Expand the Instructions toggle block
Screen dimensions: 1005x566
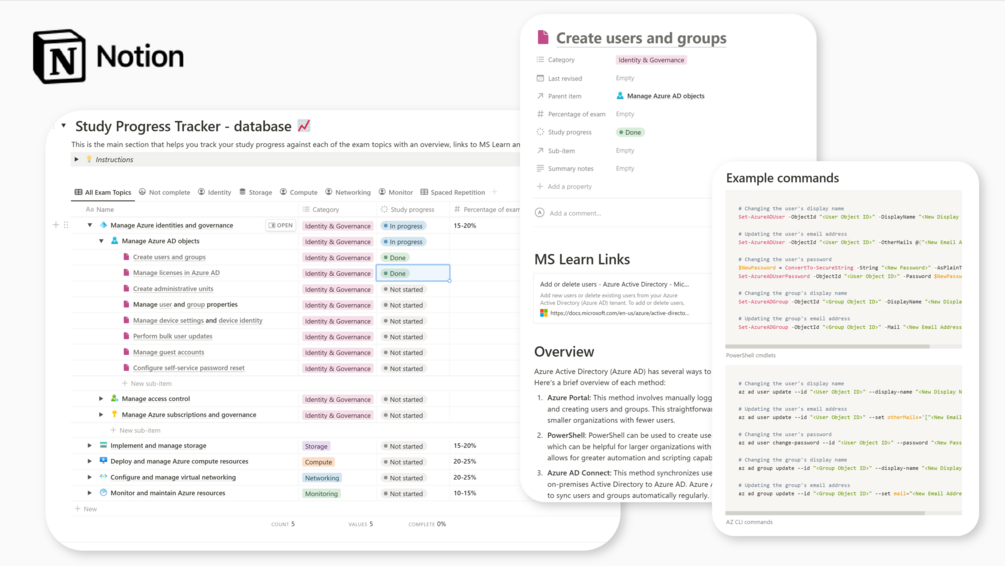(76, 160)
